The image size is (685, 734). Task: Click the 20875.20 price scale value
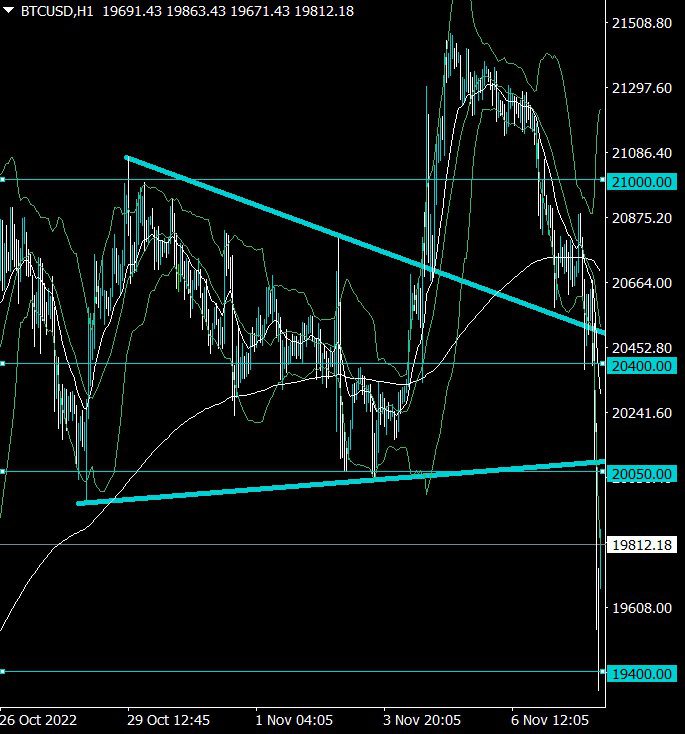[x=641, y=218]
